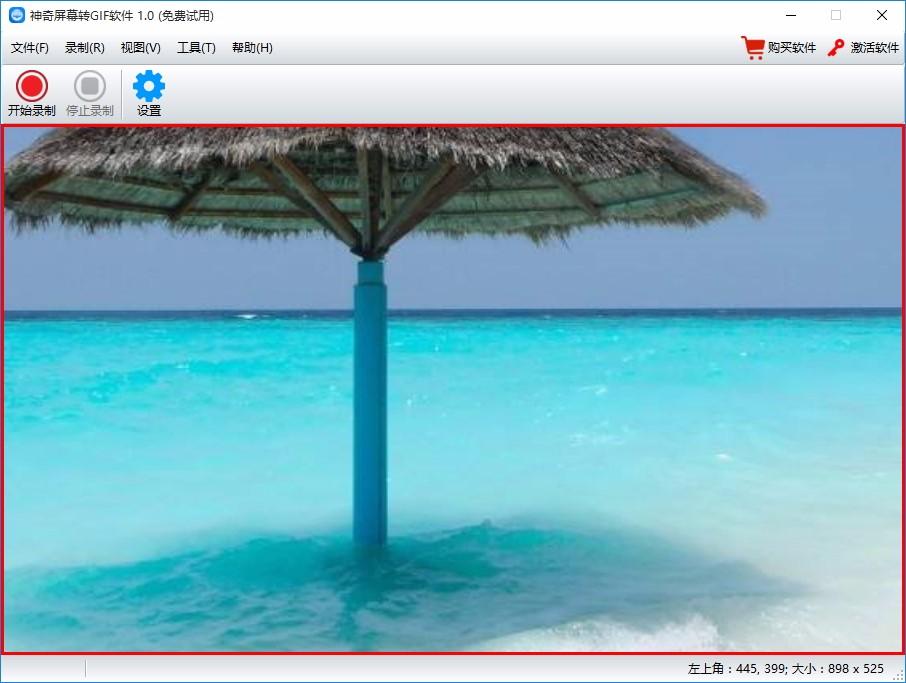Screen dimensions: 906x683
Task: Close the GIF recorder window
Action: 882,16
